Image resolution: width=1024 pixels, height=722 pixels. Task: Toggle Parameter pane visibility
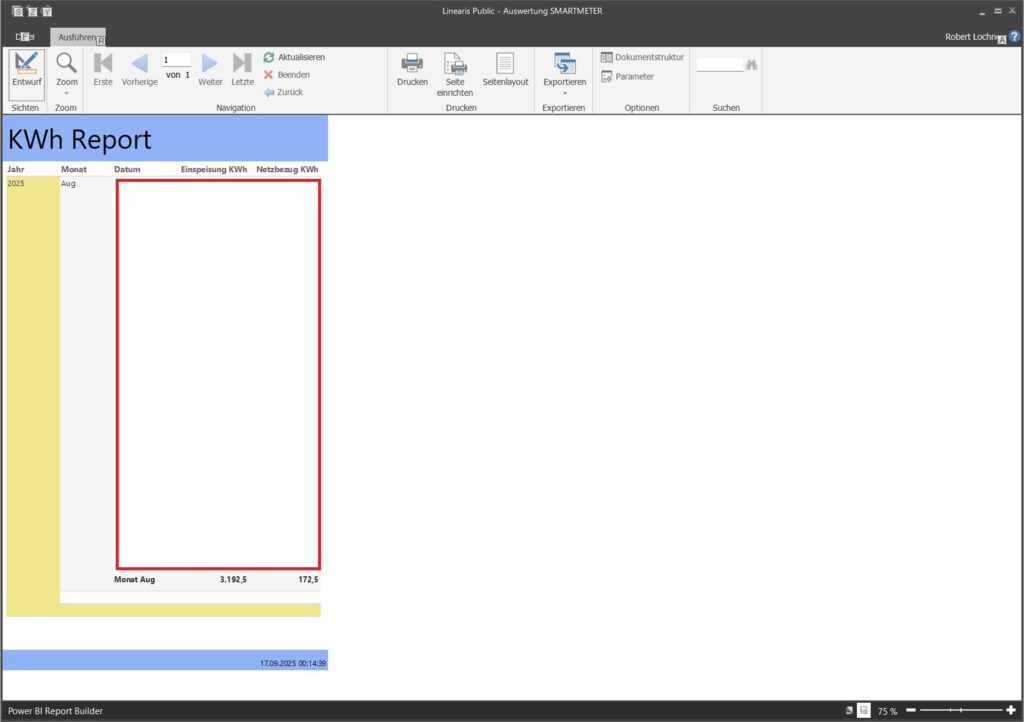(627, 76)
